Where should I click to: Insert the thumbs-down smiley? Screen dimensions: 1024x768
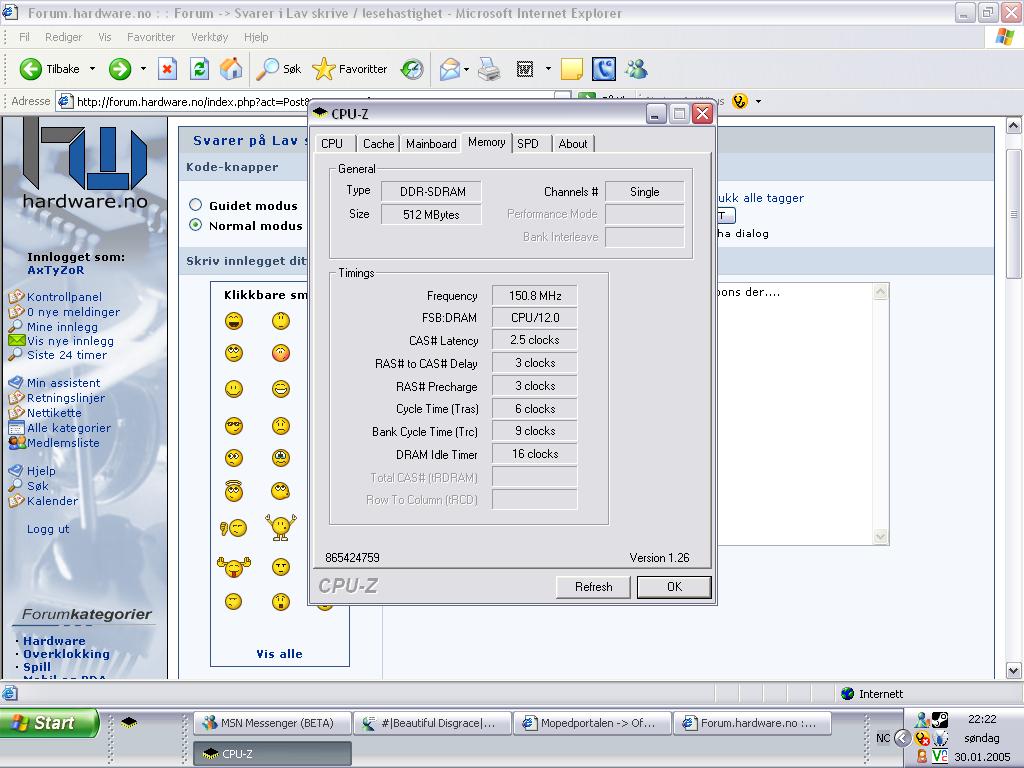(233, 527)
